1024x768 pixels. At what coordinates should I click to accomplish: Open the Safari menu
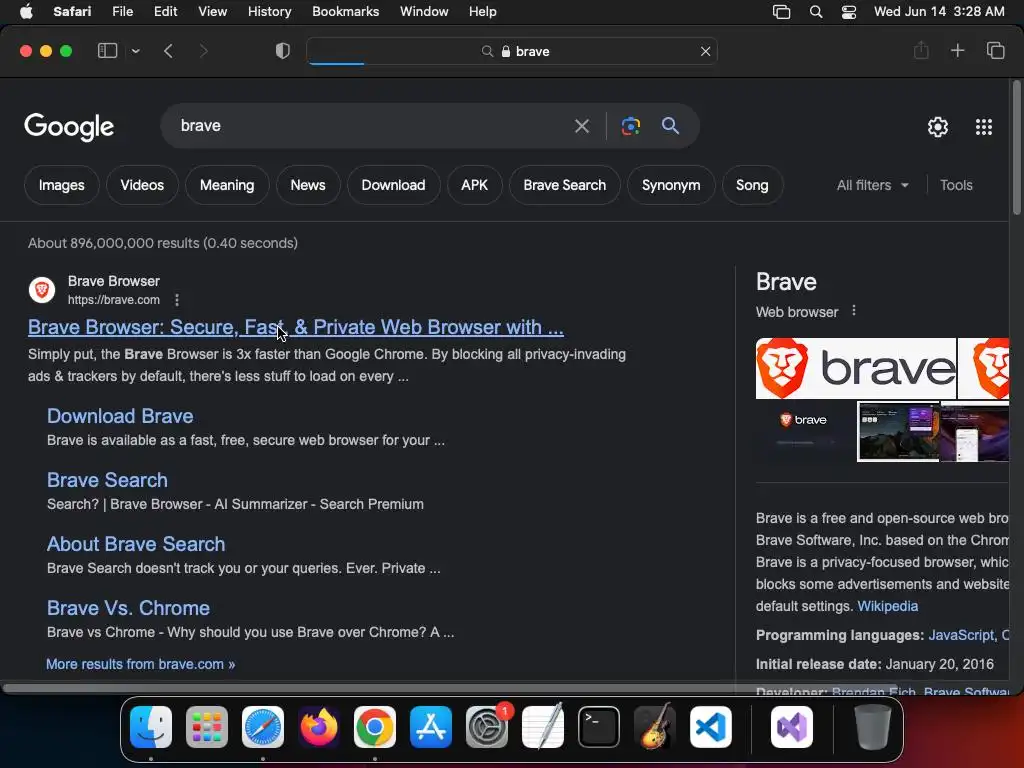(72, 12)
